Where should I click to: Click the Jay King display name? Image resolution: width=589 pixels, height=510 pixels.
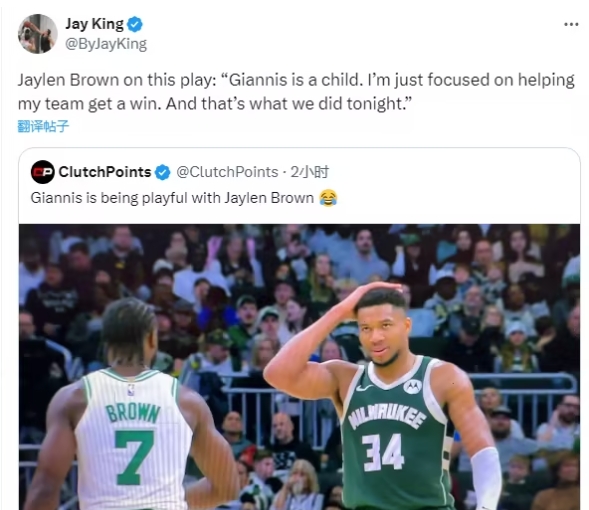tap(94, 24)
